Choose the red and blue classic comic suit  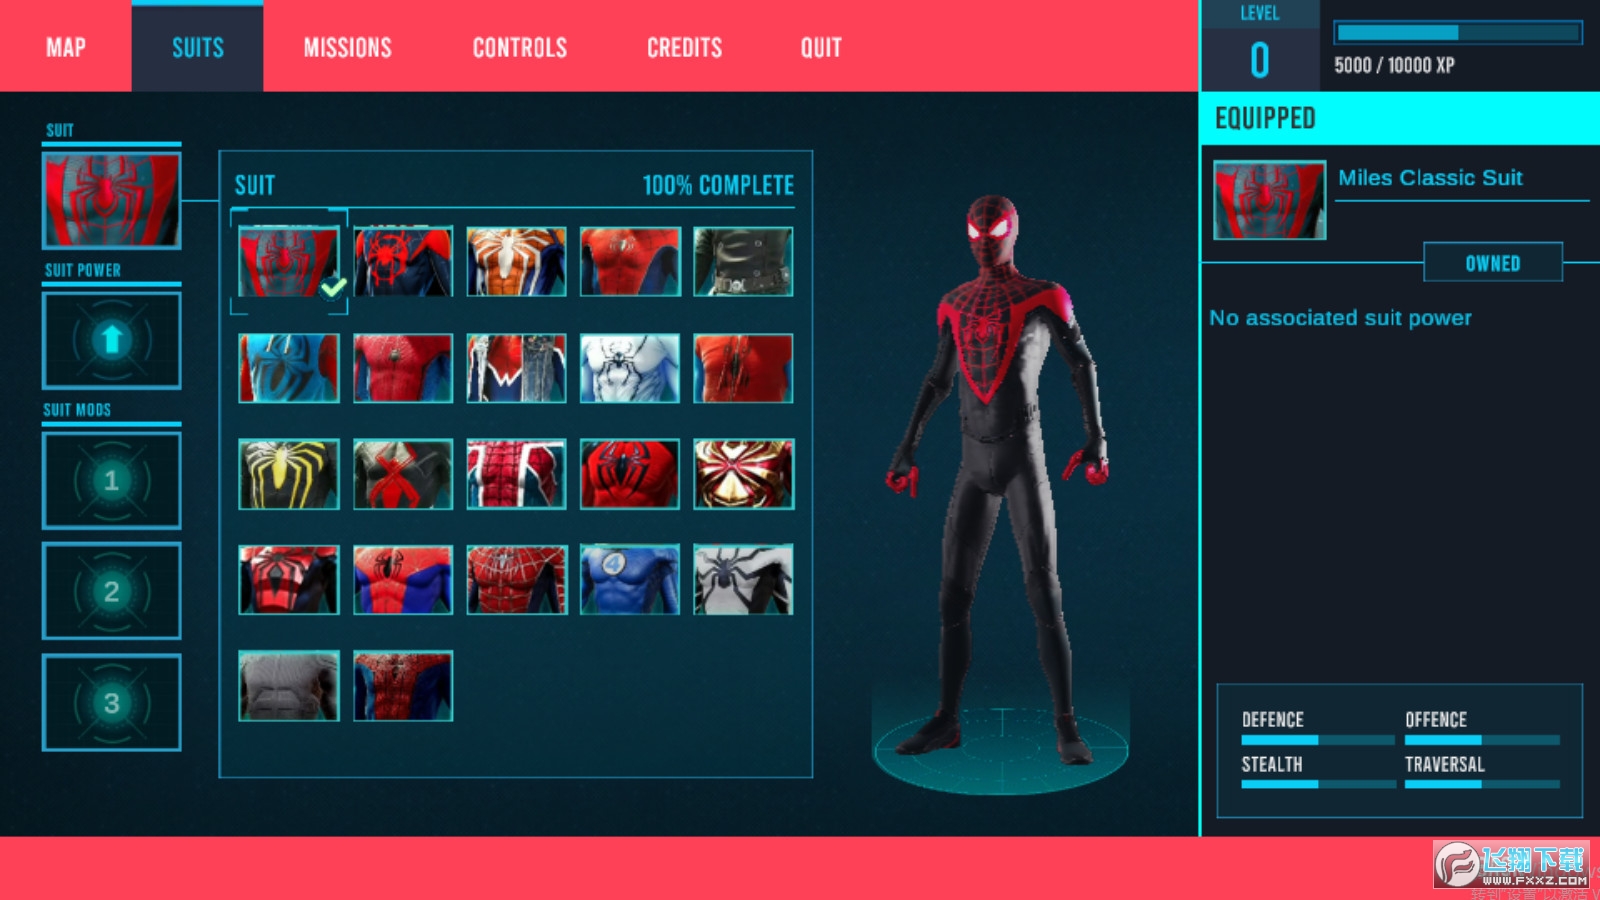[403, 580]
